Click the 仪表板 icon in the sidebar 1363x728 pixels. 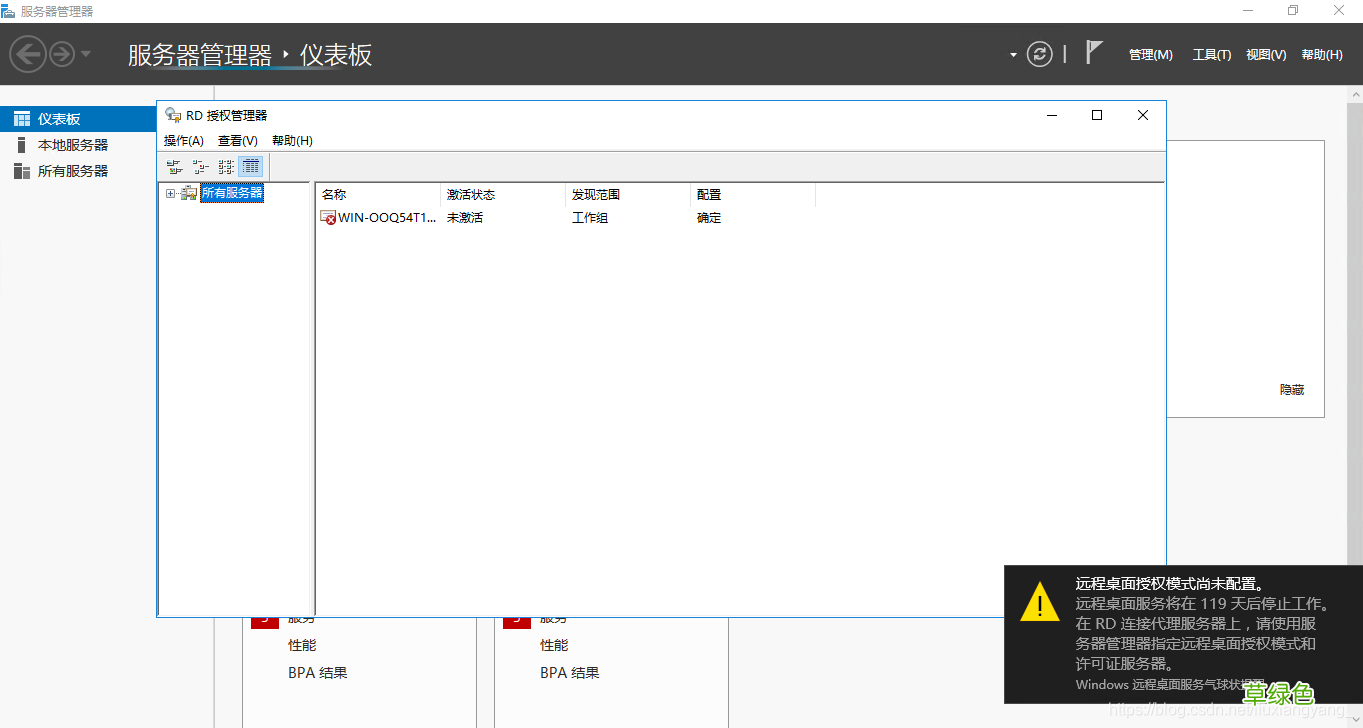22,118
